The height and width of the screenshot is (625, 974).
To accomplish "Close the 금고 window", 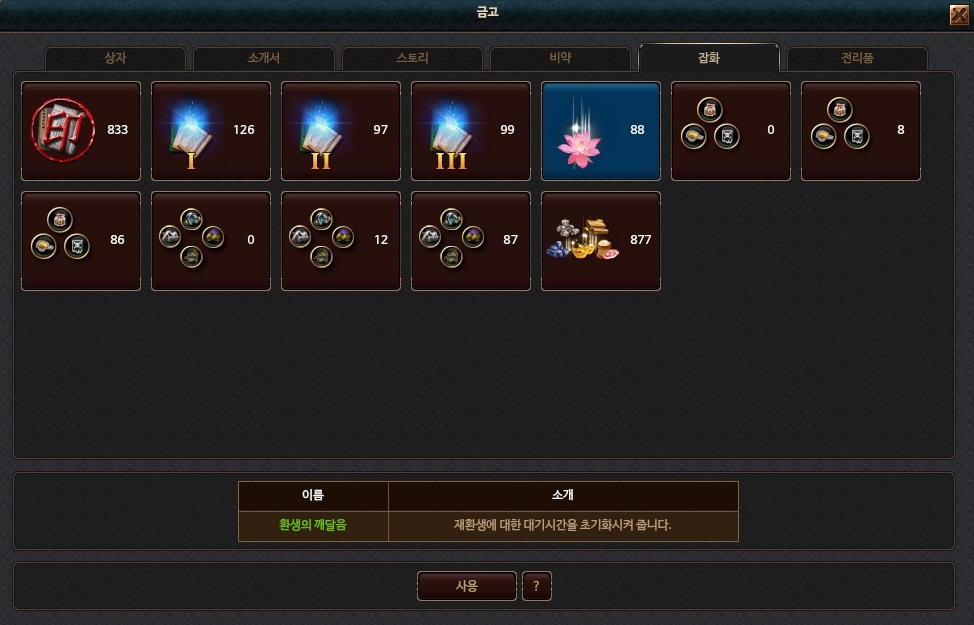I will coord(959,14).
